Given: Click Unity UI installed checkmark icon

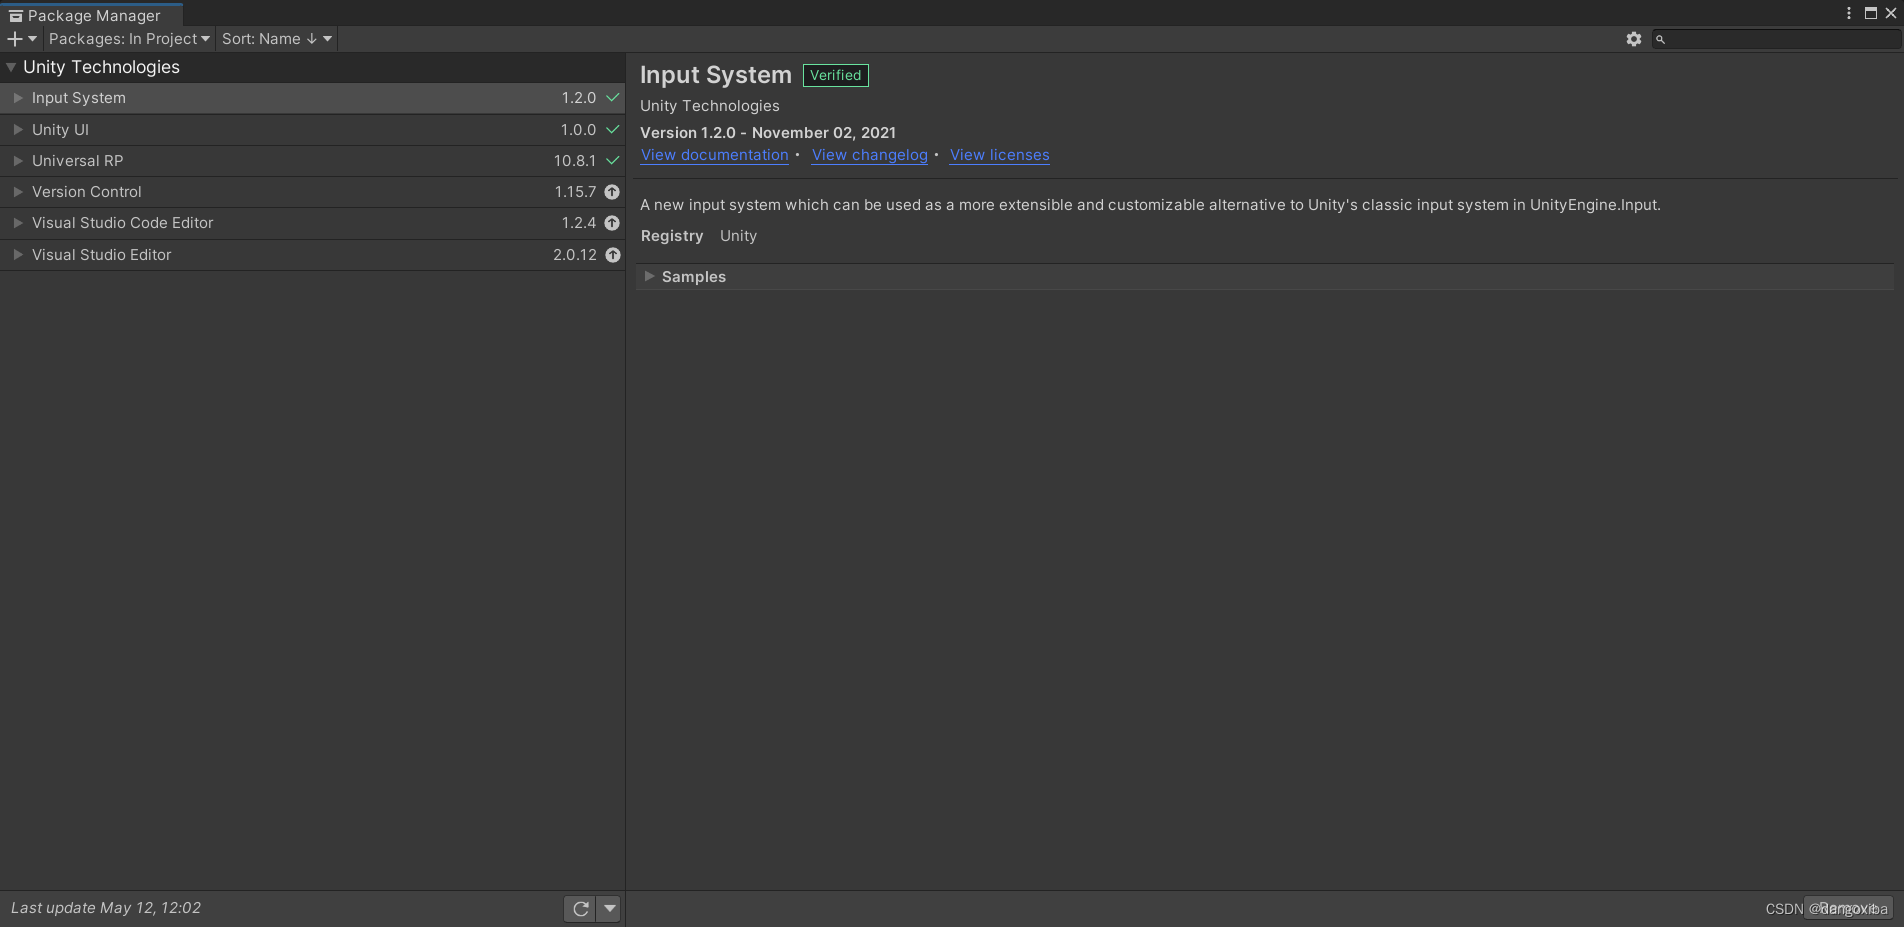Looking at the screenshot, I should tap(613, 130).
